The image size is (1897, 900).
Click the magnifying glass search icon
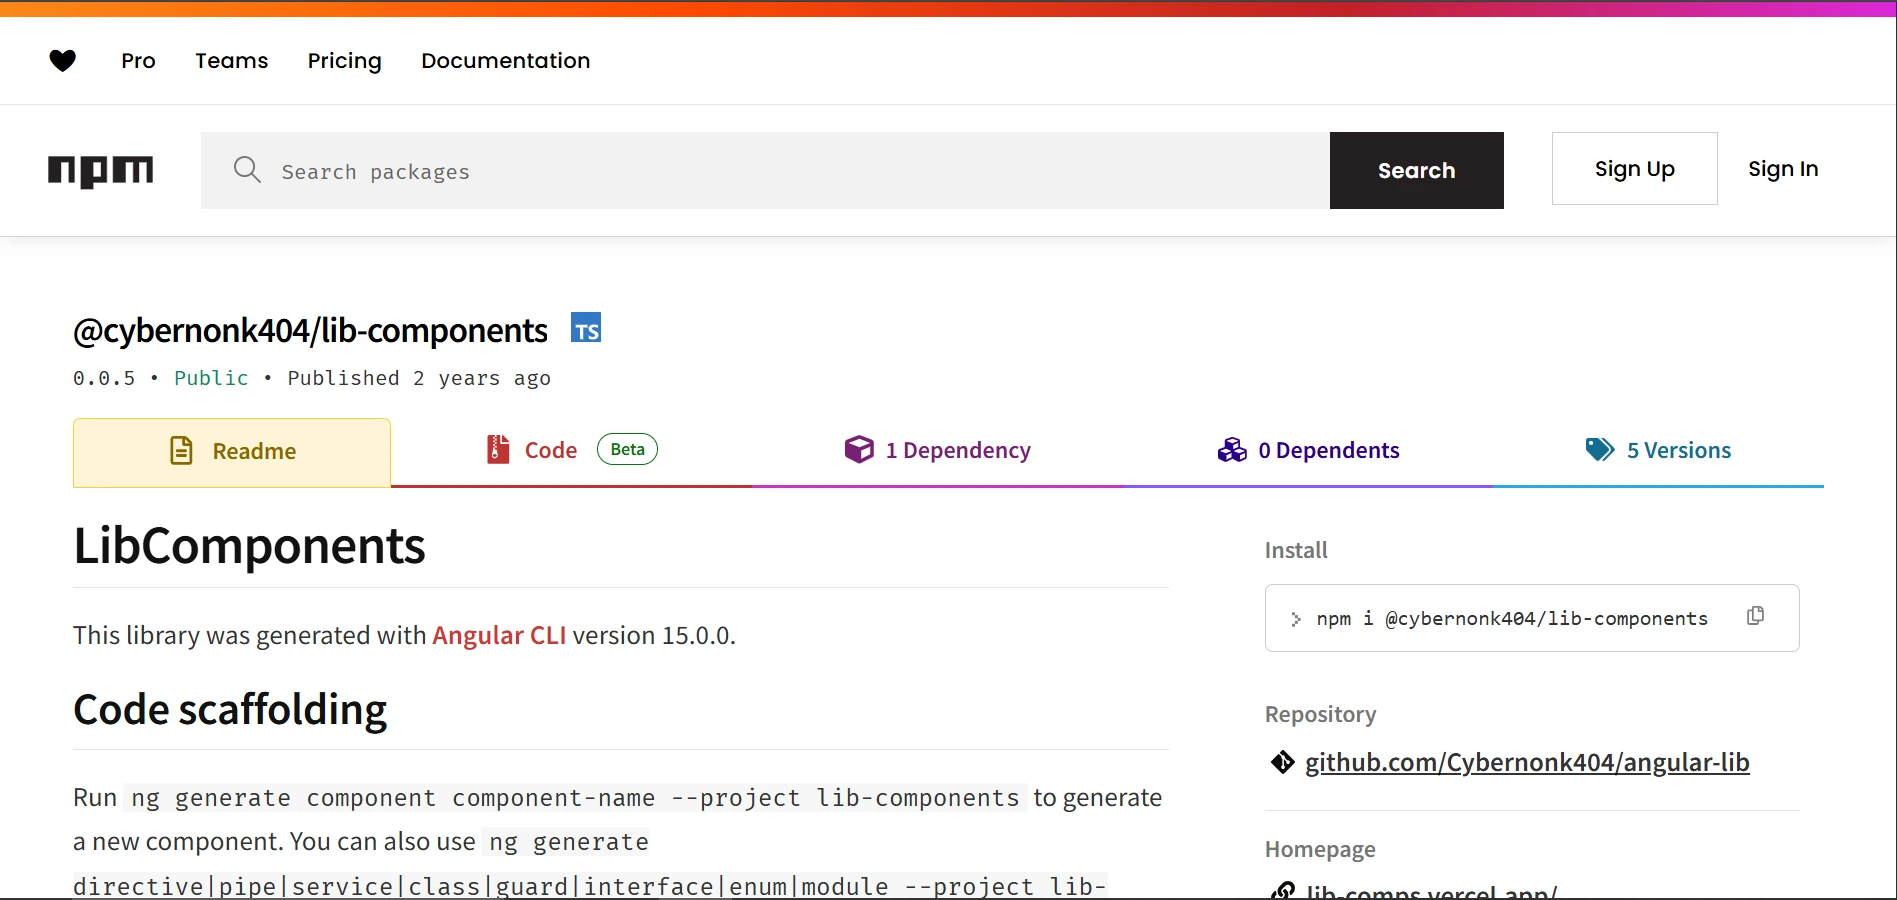point(247,170)
